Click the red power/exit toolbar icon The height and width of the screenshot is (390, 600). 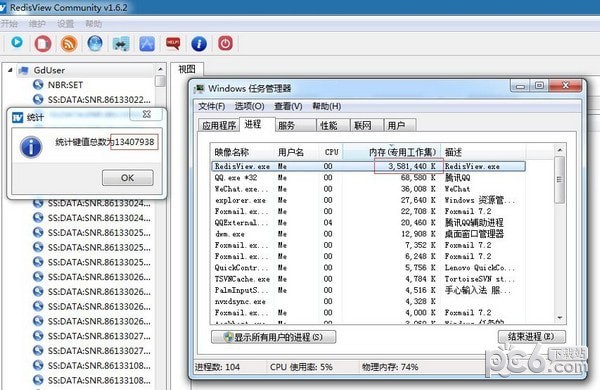[x=225, y=43]
